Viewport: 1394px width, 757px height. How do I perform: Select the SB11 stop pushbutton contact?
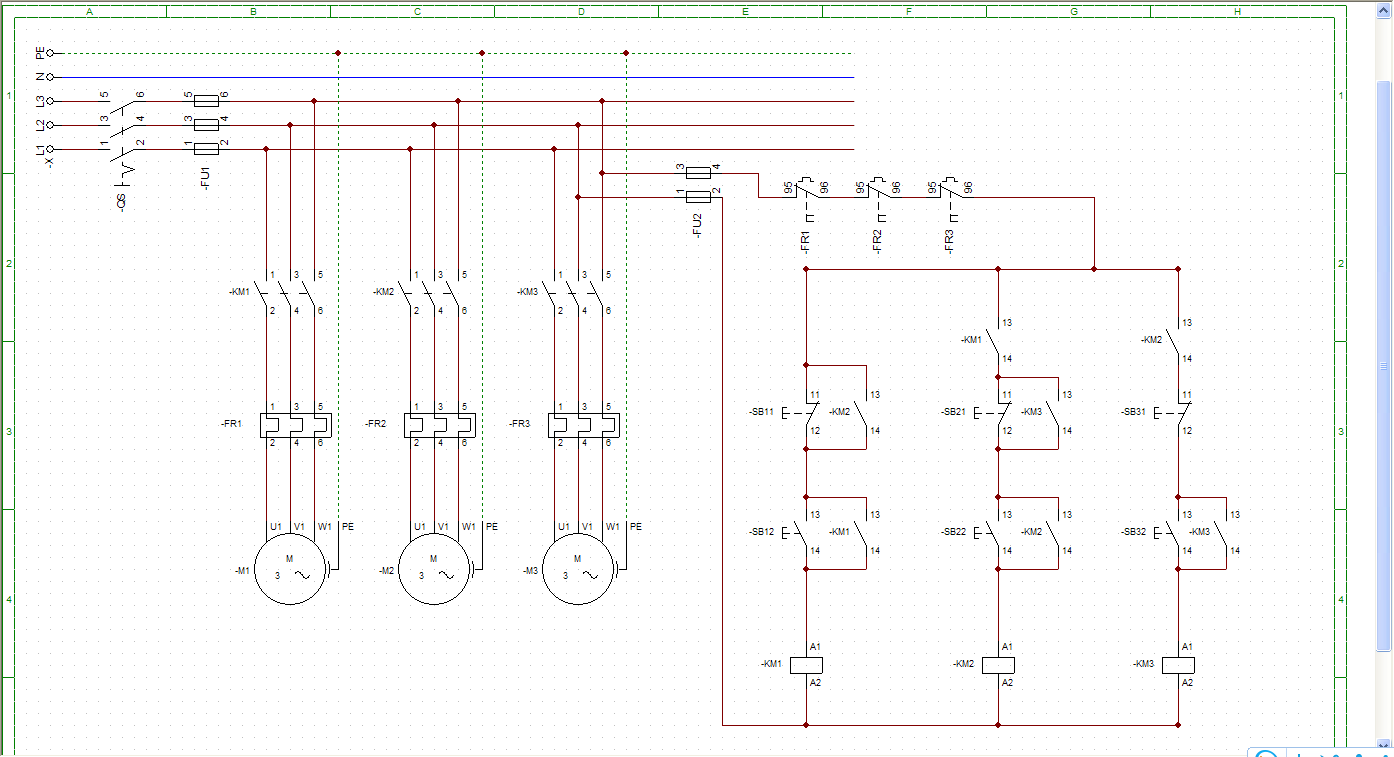coord(802,413)
